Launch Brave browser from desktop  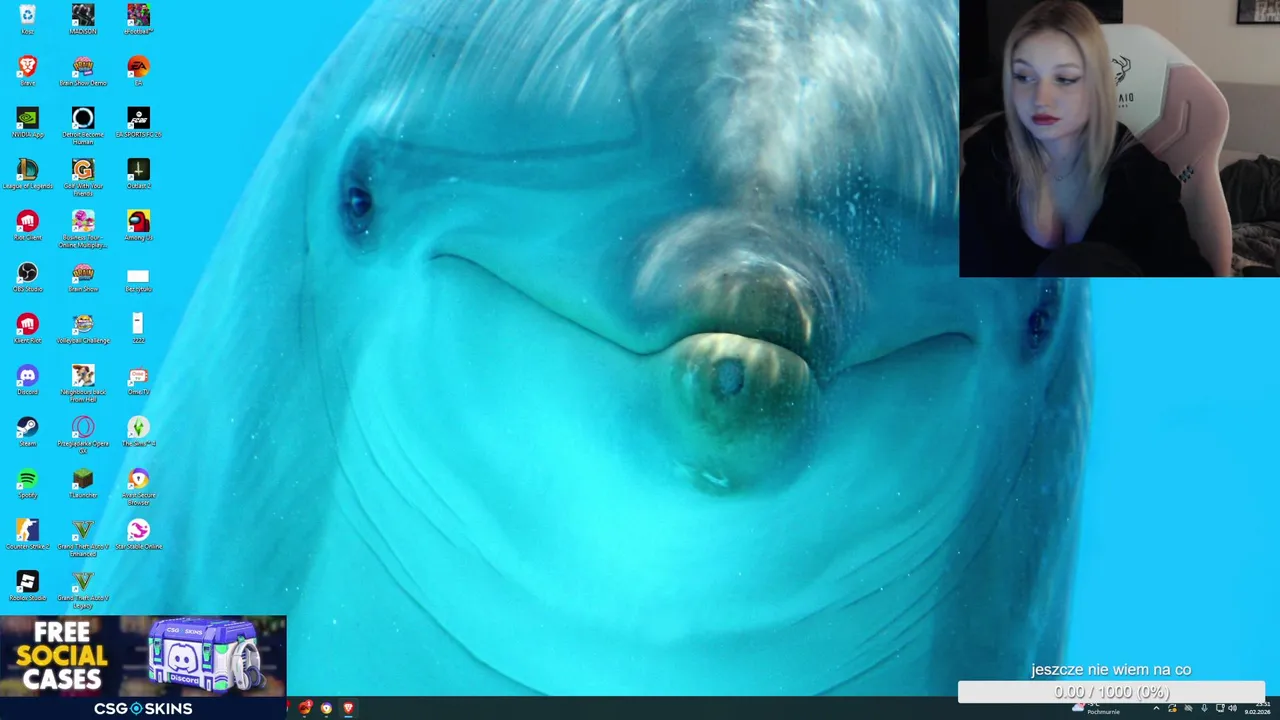[x=27, y=70]
